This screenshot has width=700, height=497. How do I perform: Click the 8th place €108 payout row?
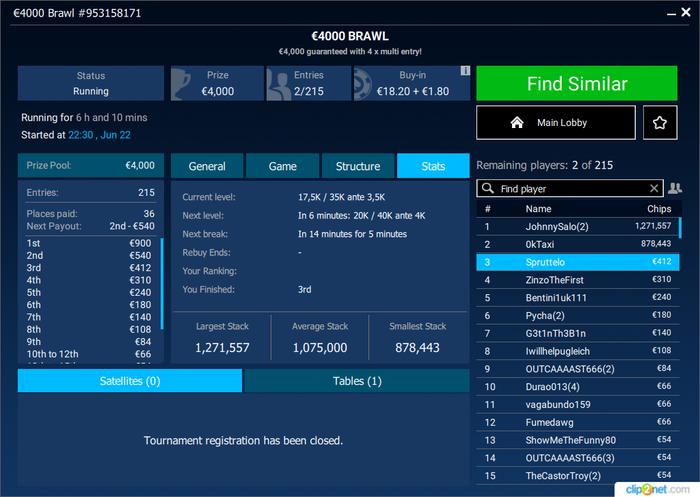(x=89, y=329)
